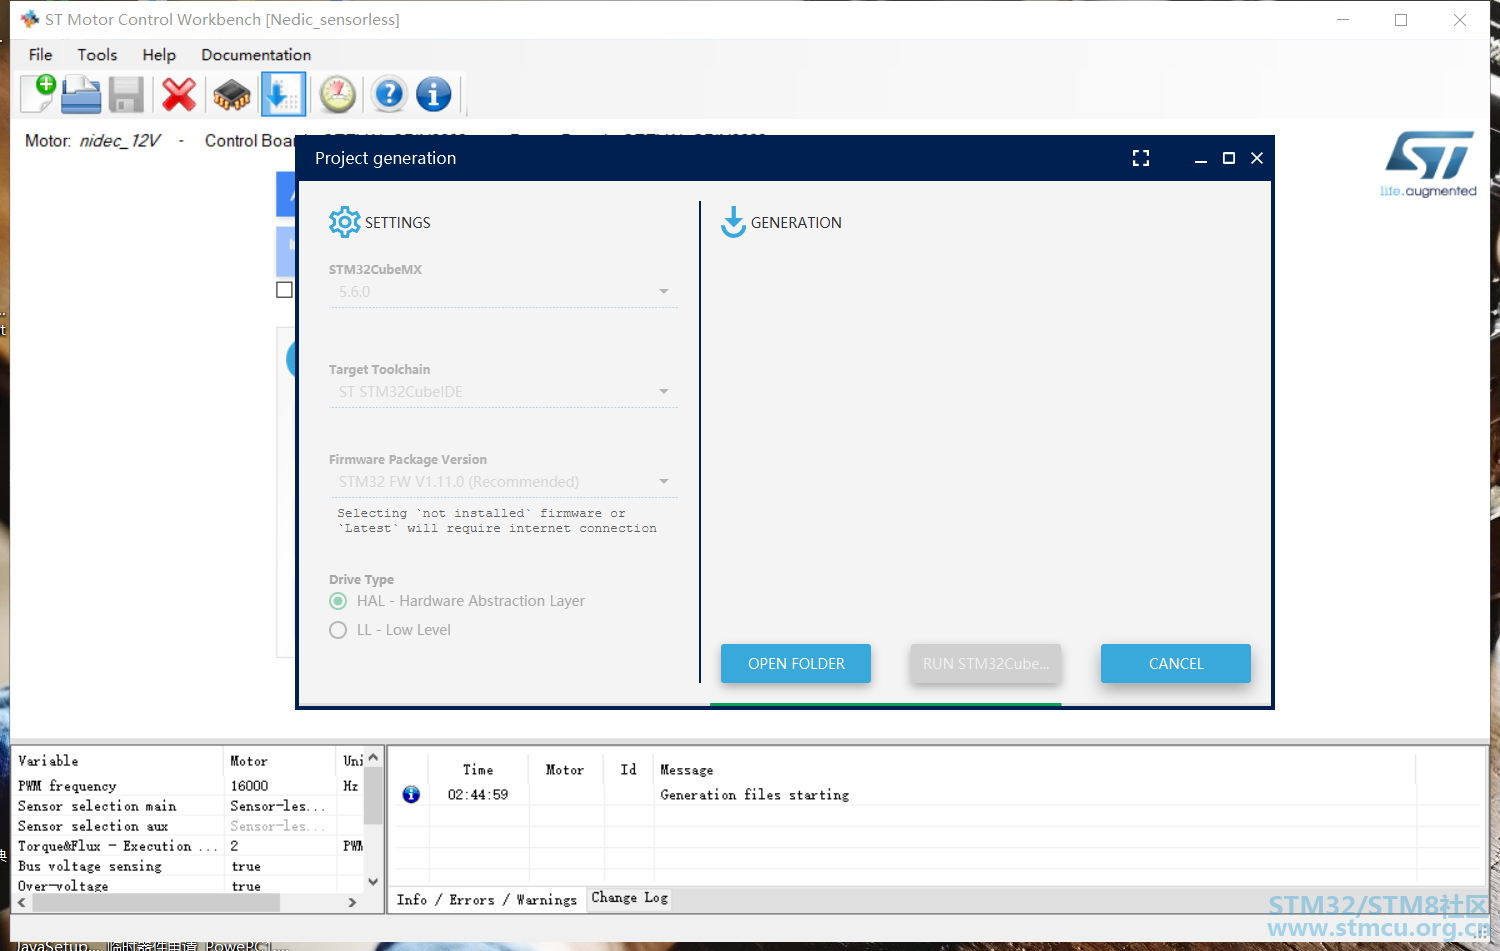
Task: Click the info icon in the message log row
Action: (411, 794)
